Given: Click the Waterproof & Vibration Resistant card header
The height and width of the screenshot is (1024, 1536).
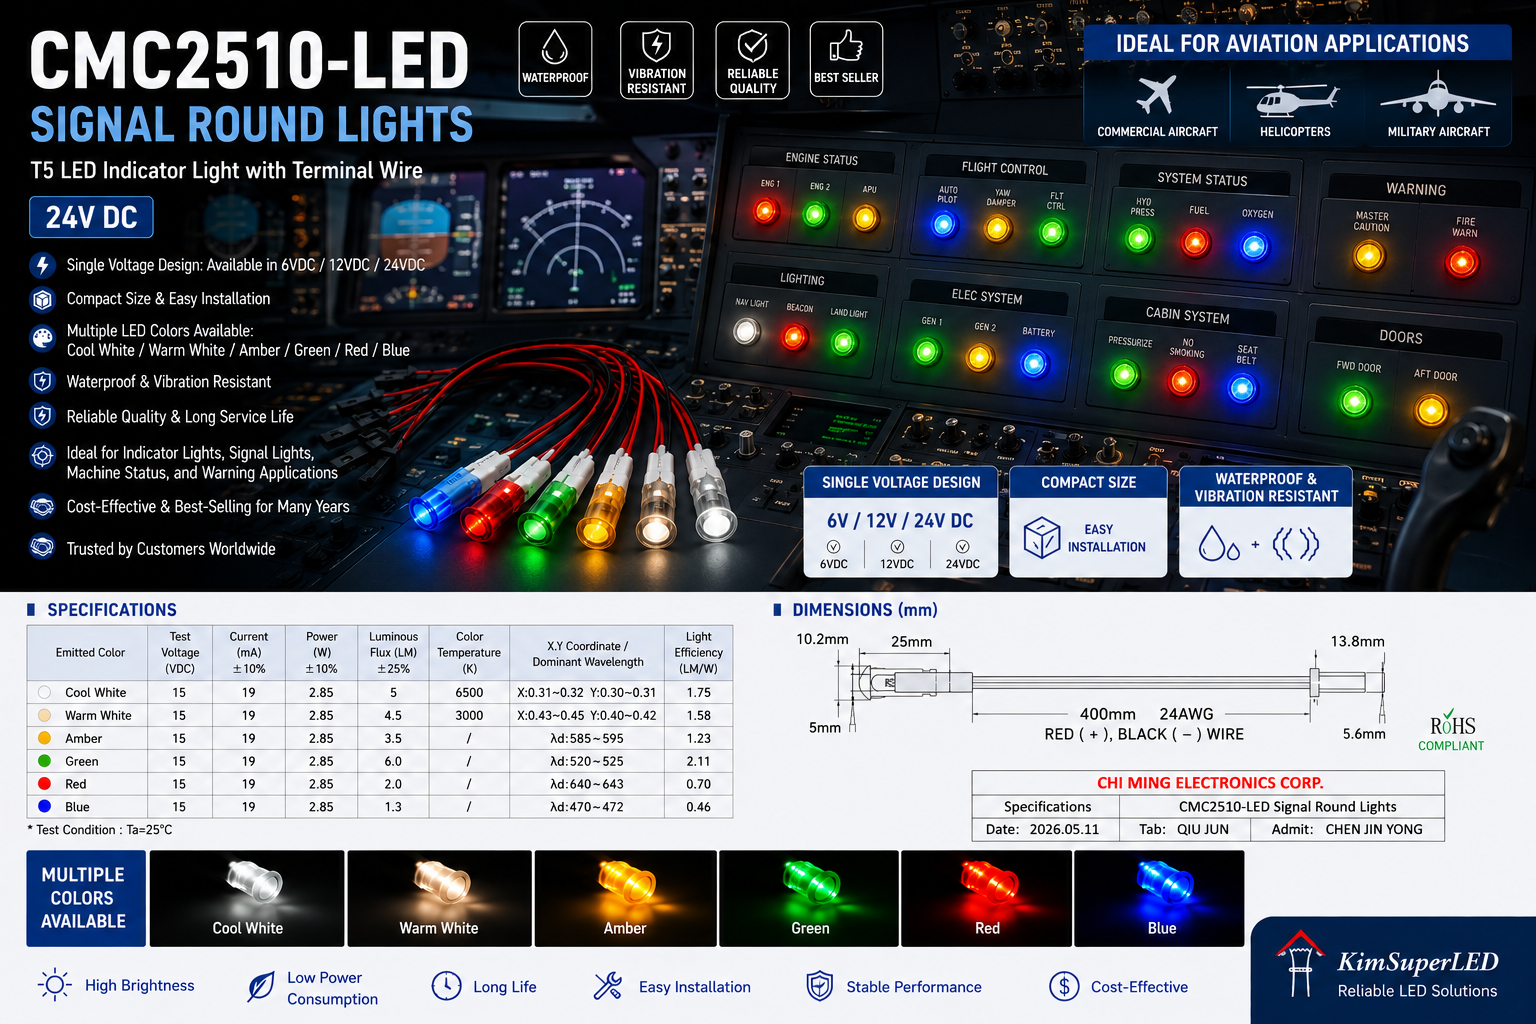Looking at the screenshot, I should point(1266,487).
